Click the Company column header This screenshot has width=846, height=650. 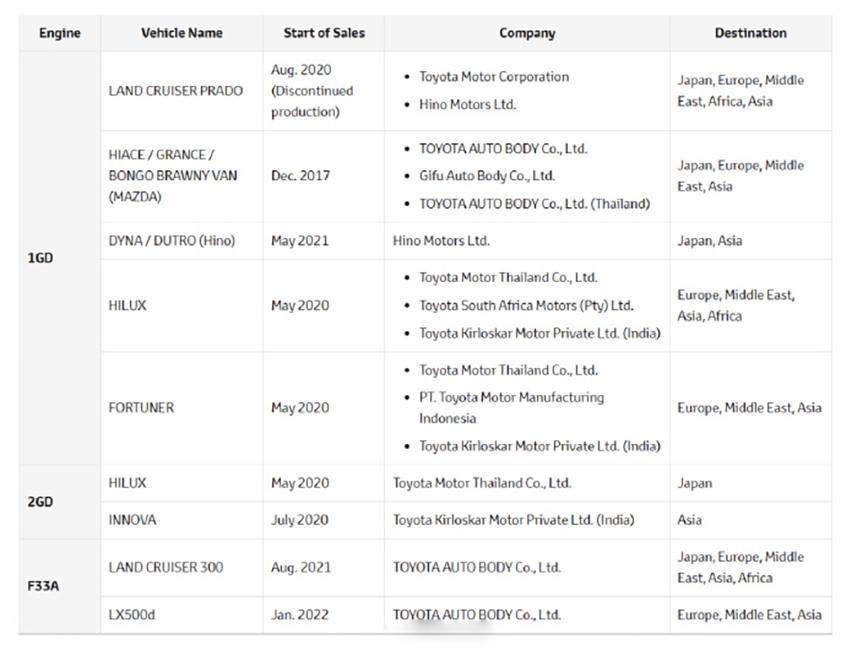(527, 33)
